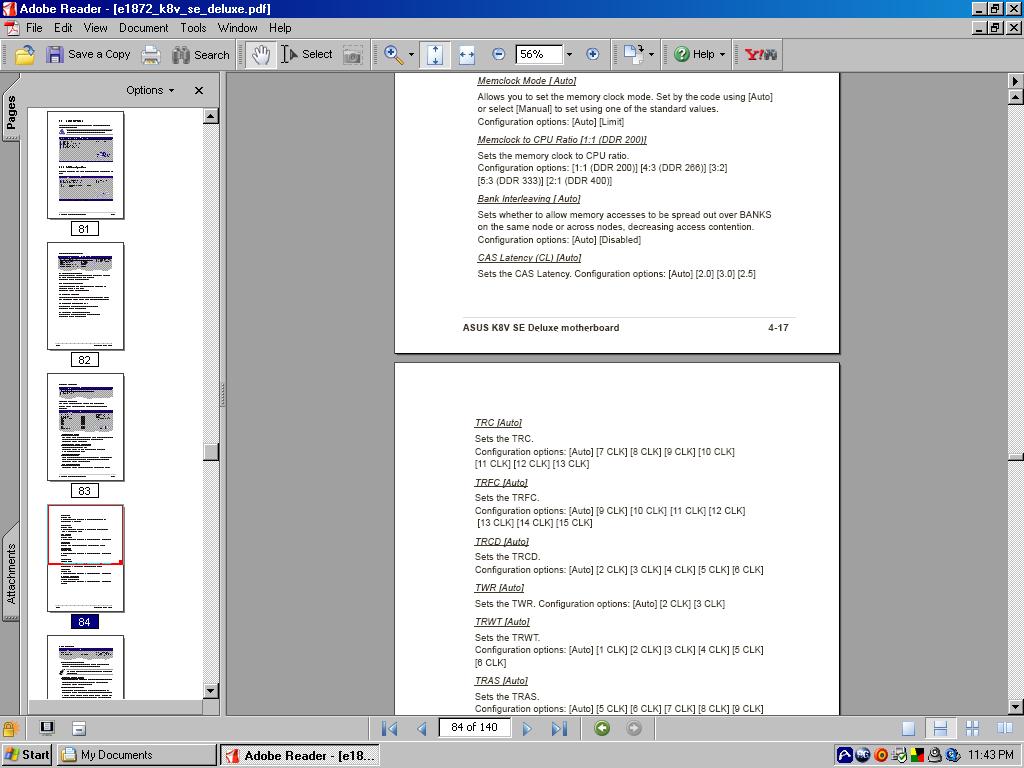
Task: Open the zoom percentage dropdown
Action: [569, 55]
